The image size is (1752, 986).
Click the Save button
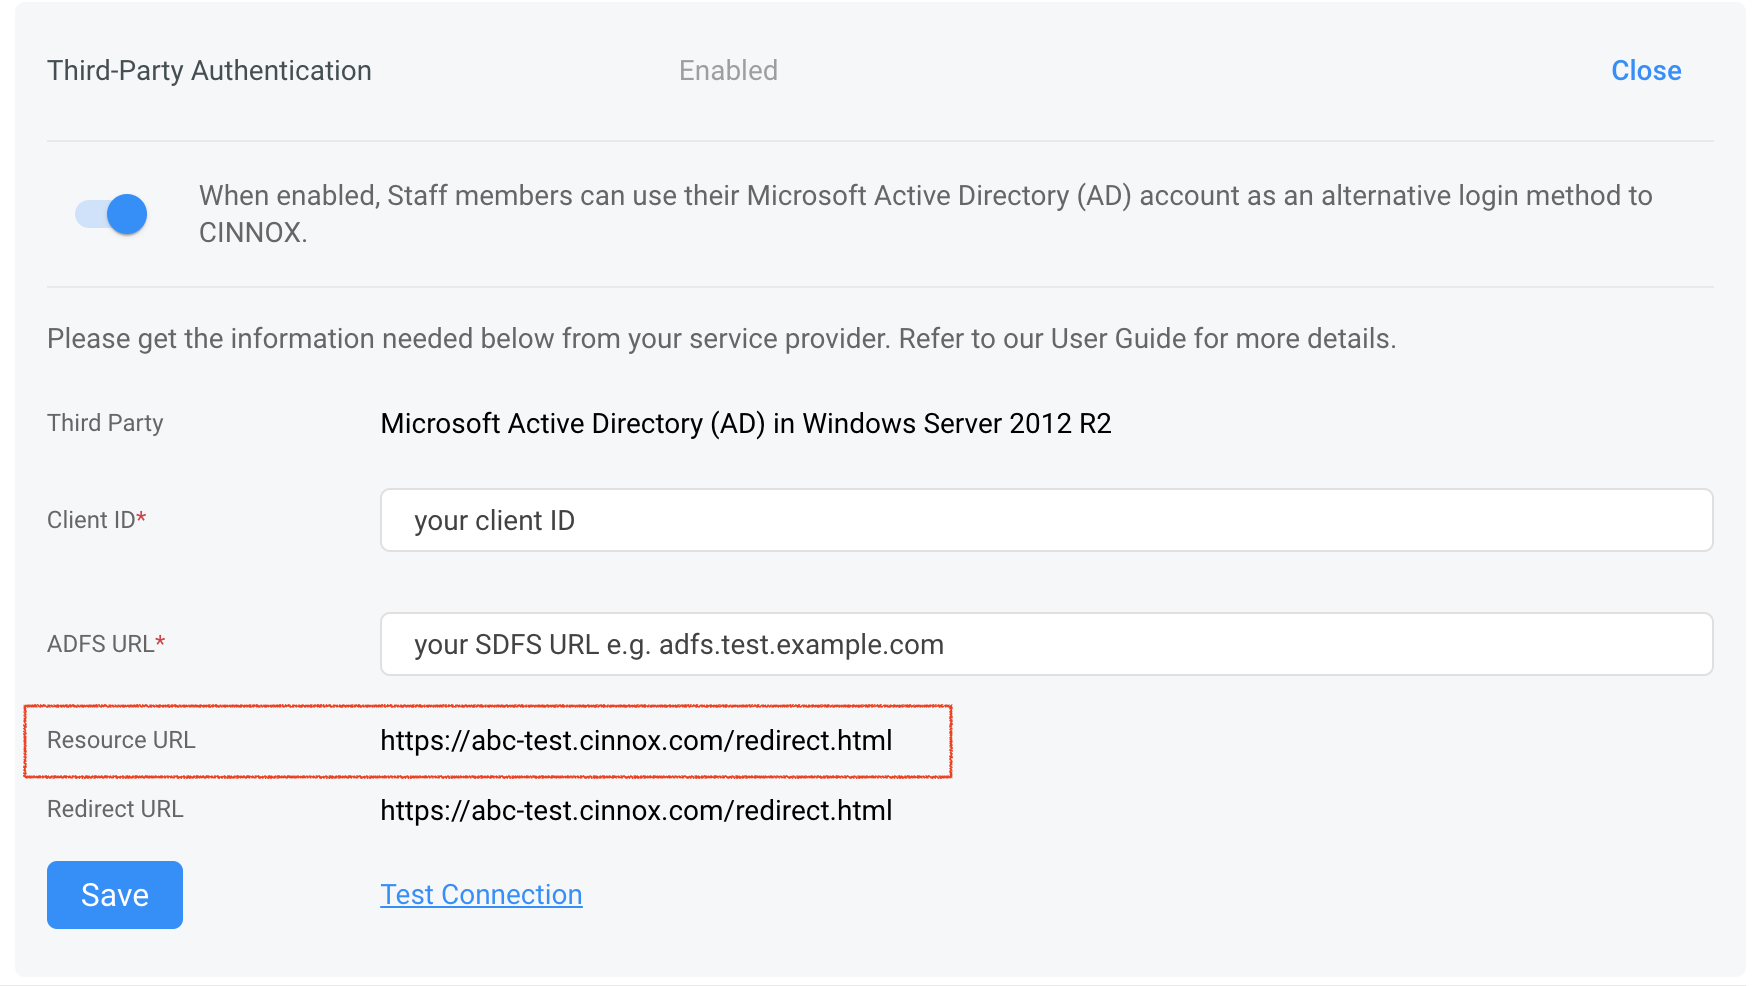click(x=115, y=895)
